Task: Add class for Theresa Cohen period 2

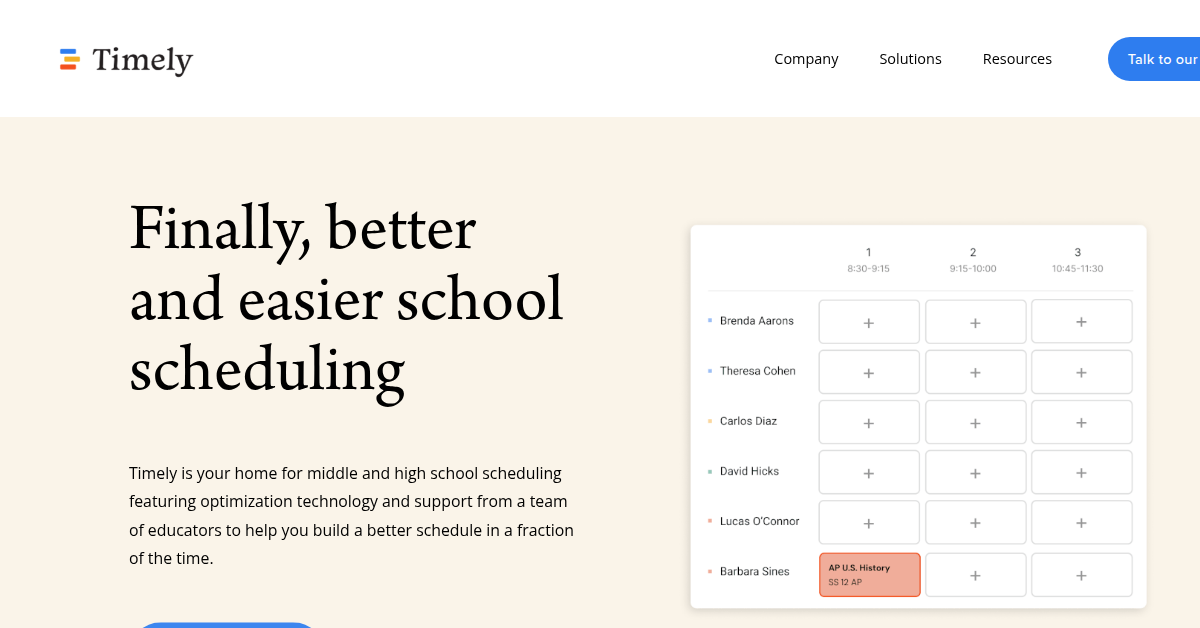Action: pyautogui.click(x=975, y=372)
